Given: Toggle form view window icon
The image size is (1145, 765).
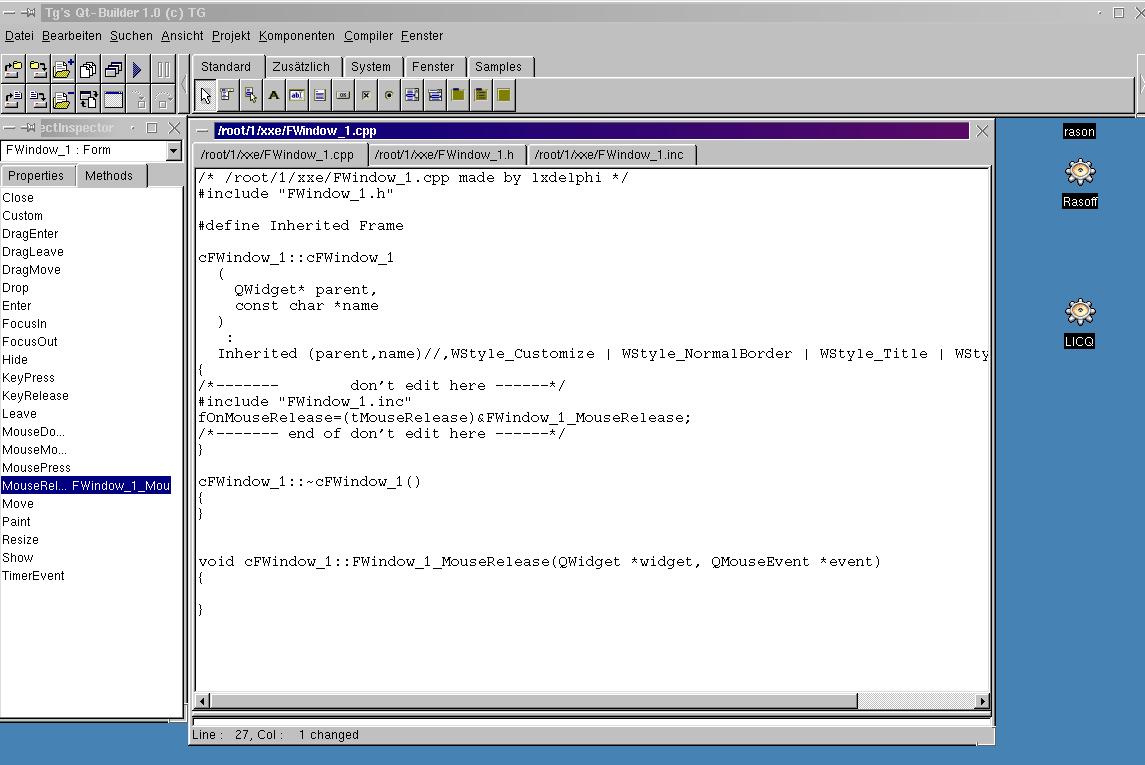Looking at the screenshot, I should [113, 99].
